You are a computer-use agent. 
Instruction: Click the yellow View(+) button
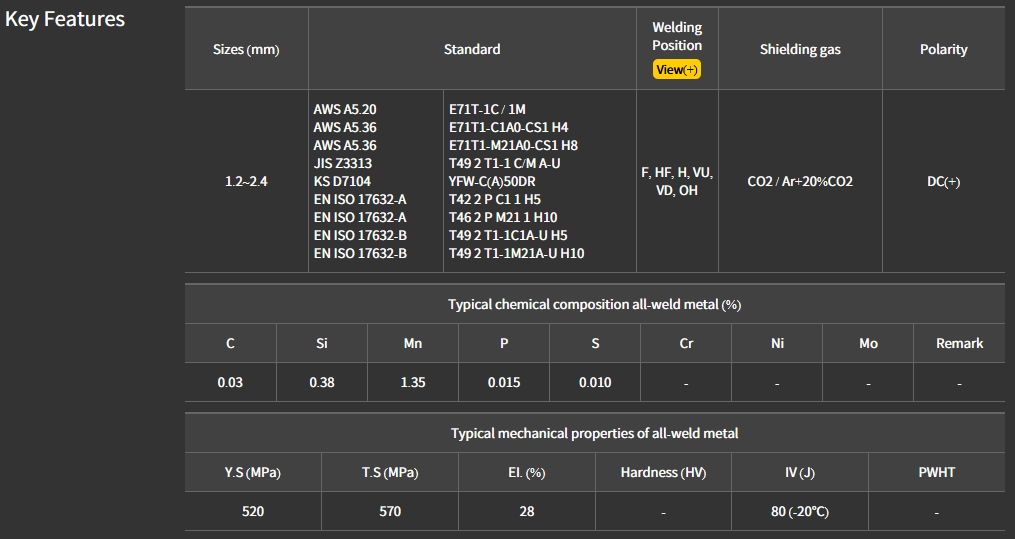tap(676, 70)
